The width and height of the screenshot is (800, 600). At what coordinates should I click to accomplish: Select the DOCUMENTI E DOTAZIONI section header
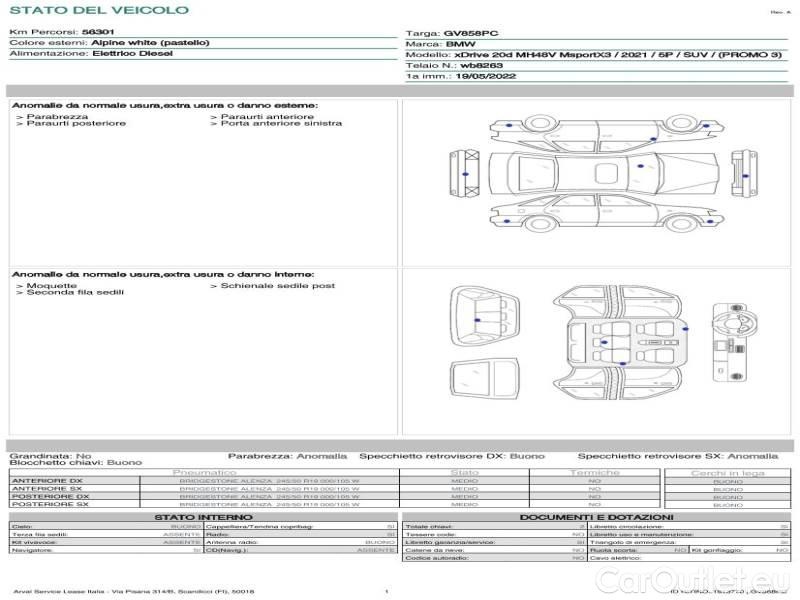coord(596,517)
